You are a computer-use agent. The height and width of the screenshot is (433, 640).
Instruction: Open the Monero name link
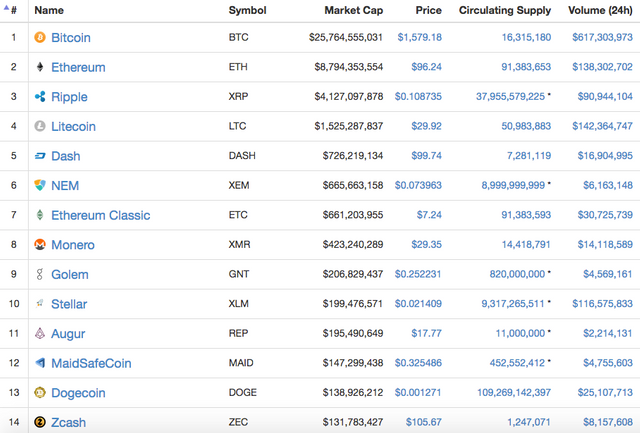73,244
